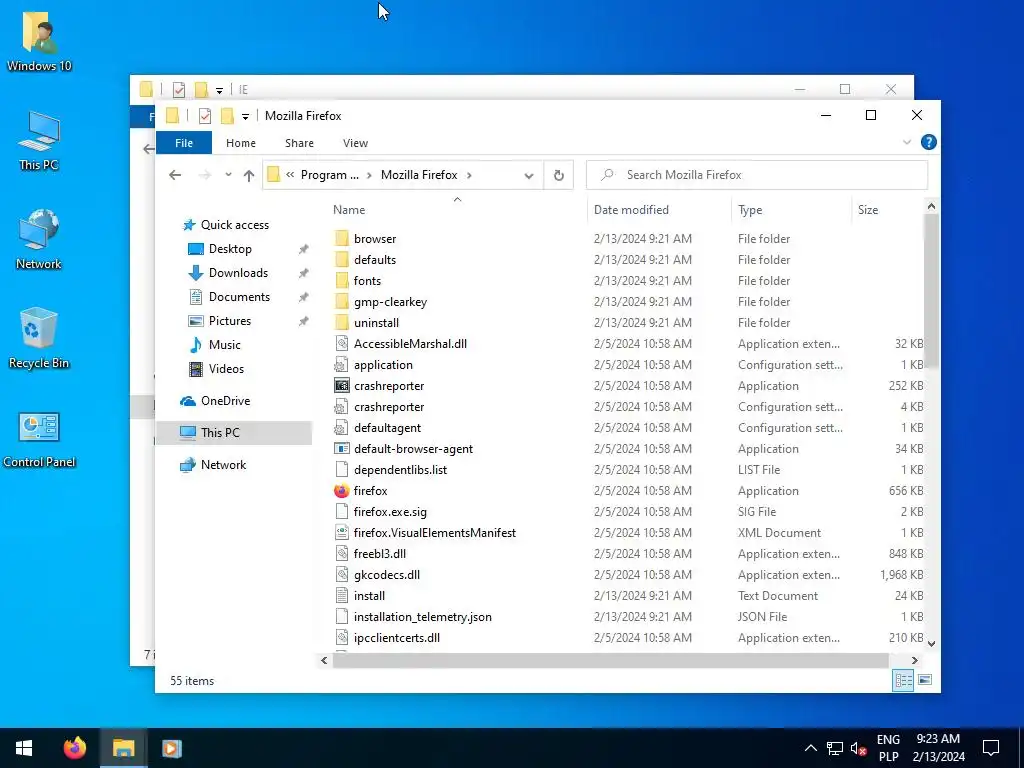Select the firefox application icon in file list
The width and height of the screenshot is (1024, 768).
click(342, 490)
